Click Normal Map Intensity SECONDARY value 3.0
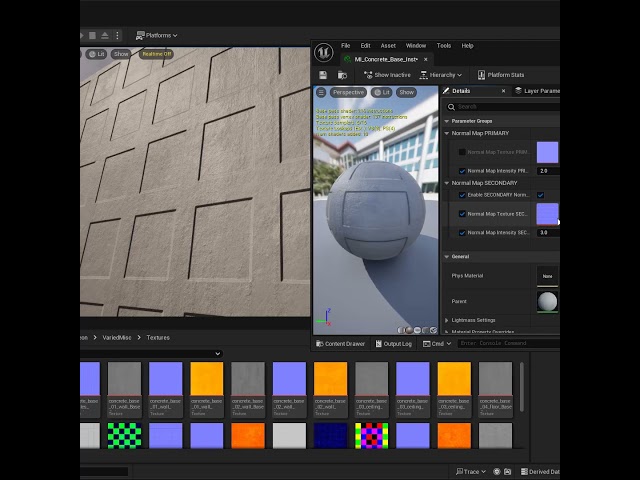This screenshot has width=640, height=480. 548,233
